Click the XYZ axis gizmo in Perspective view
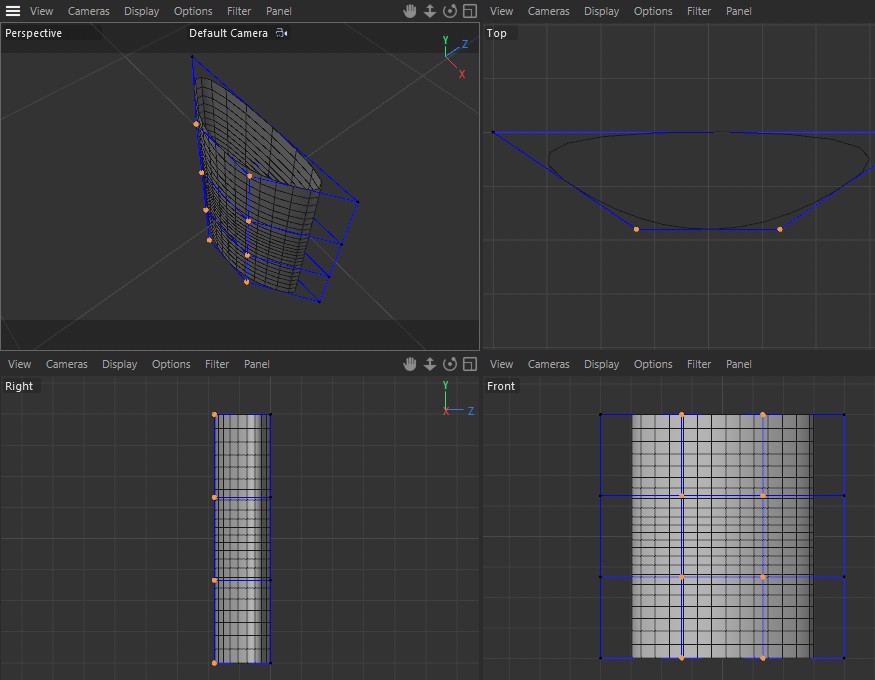 (455, 56)
